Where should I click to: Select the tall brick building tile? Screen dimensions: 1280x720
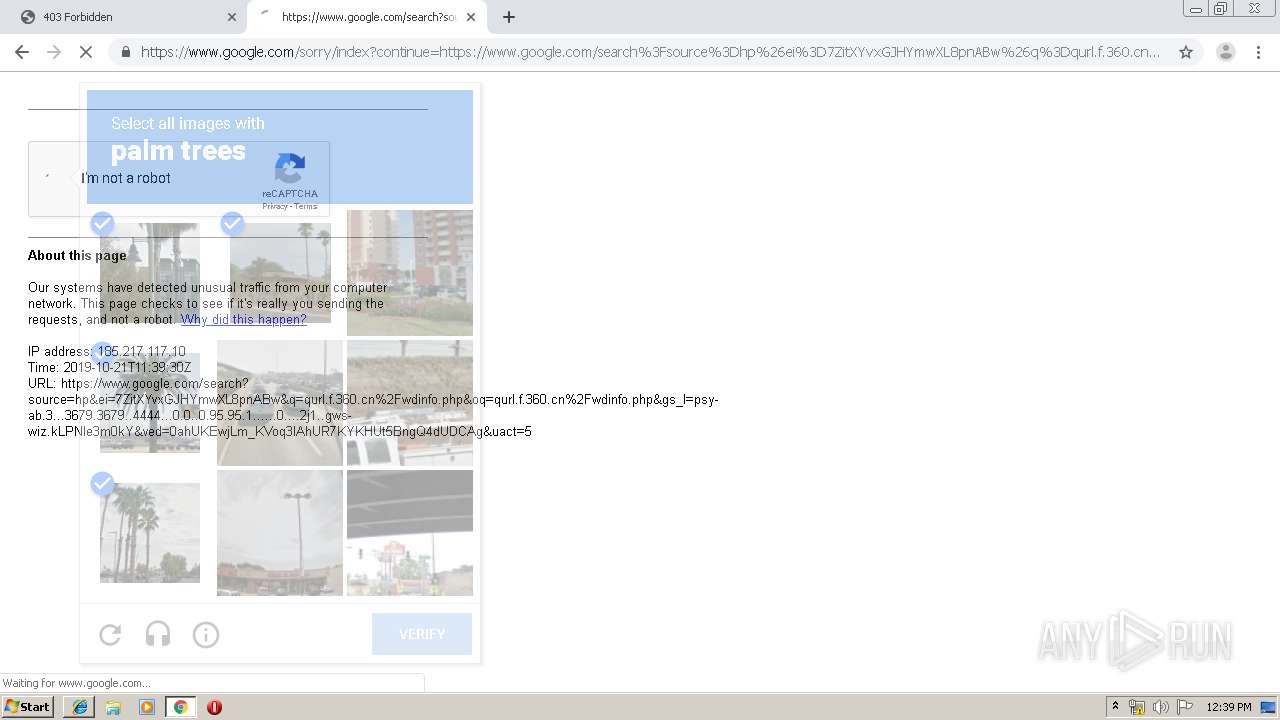coord(410,273)
